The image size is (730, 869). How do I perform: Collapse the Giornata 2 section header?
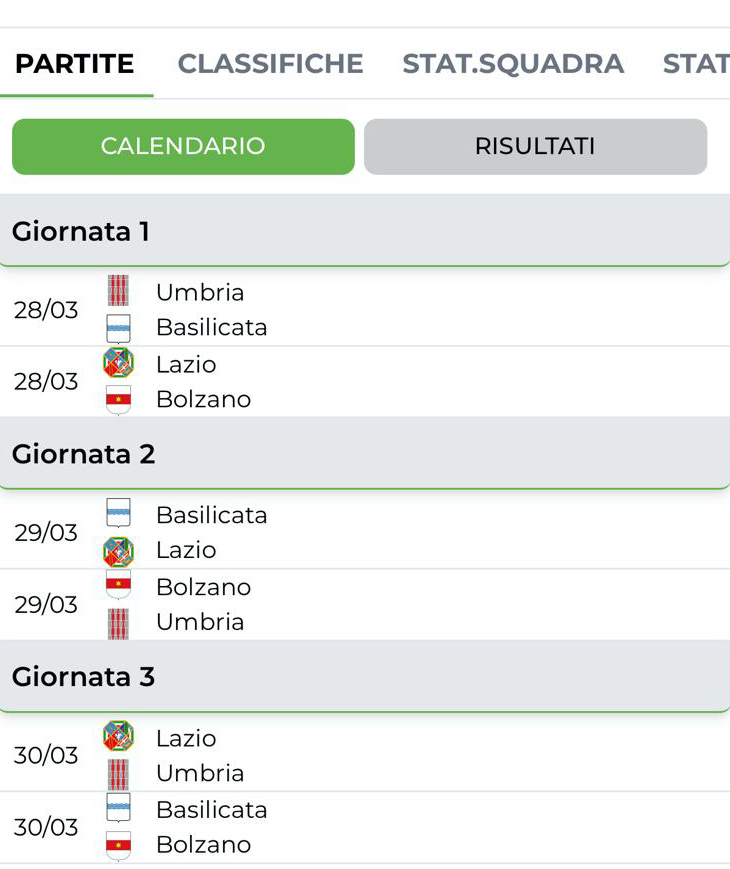pos(365,455)
